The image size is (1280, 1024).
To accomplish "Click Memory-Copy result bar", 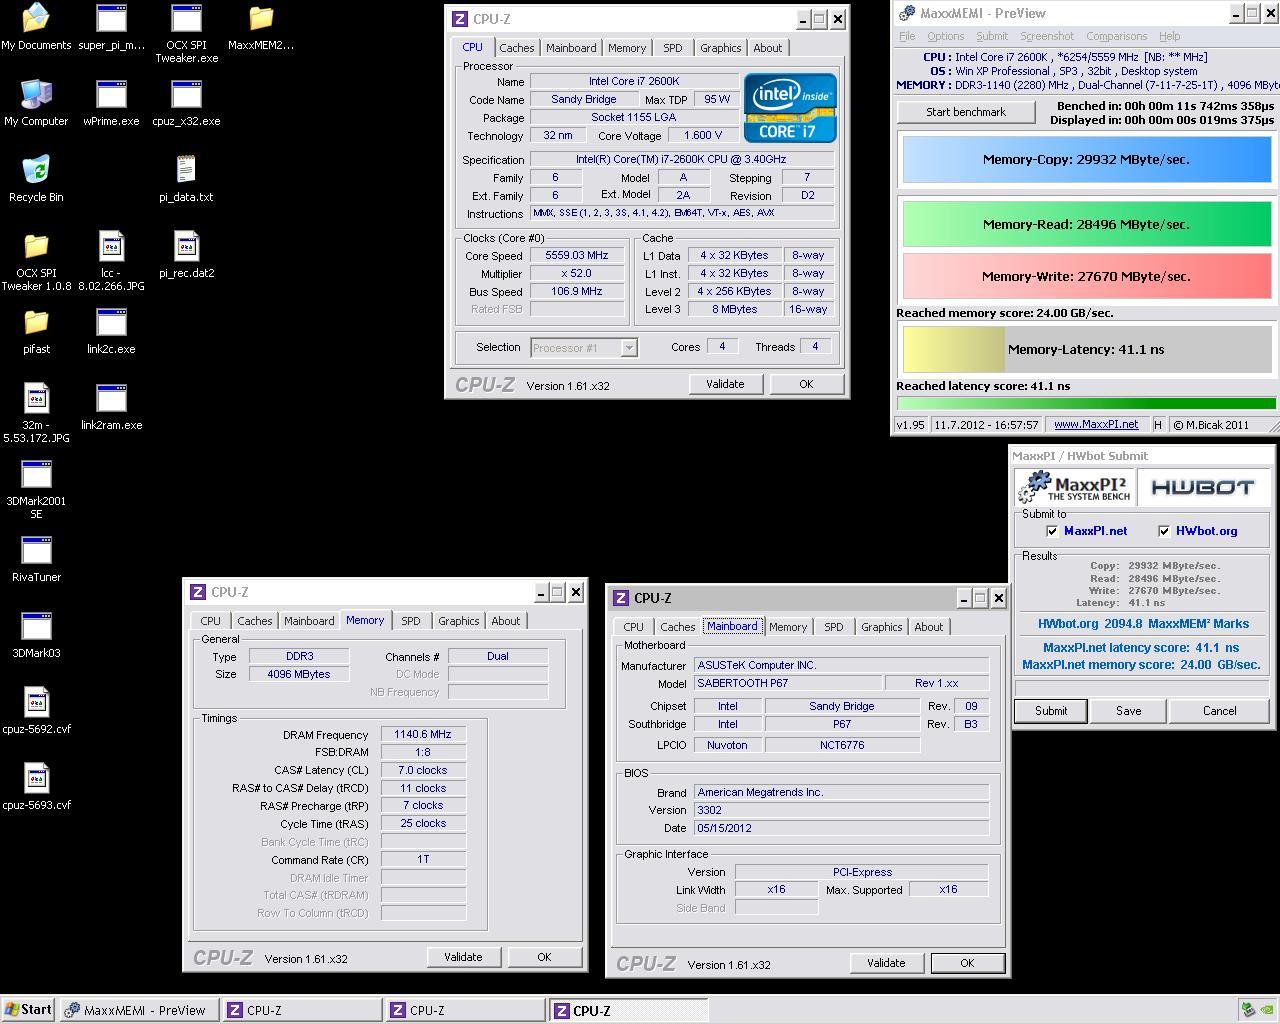I will pos(1087,160).
